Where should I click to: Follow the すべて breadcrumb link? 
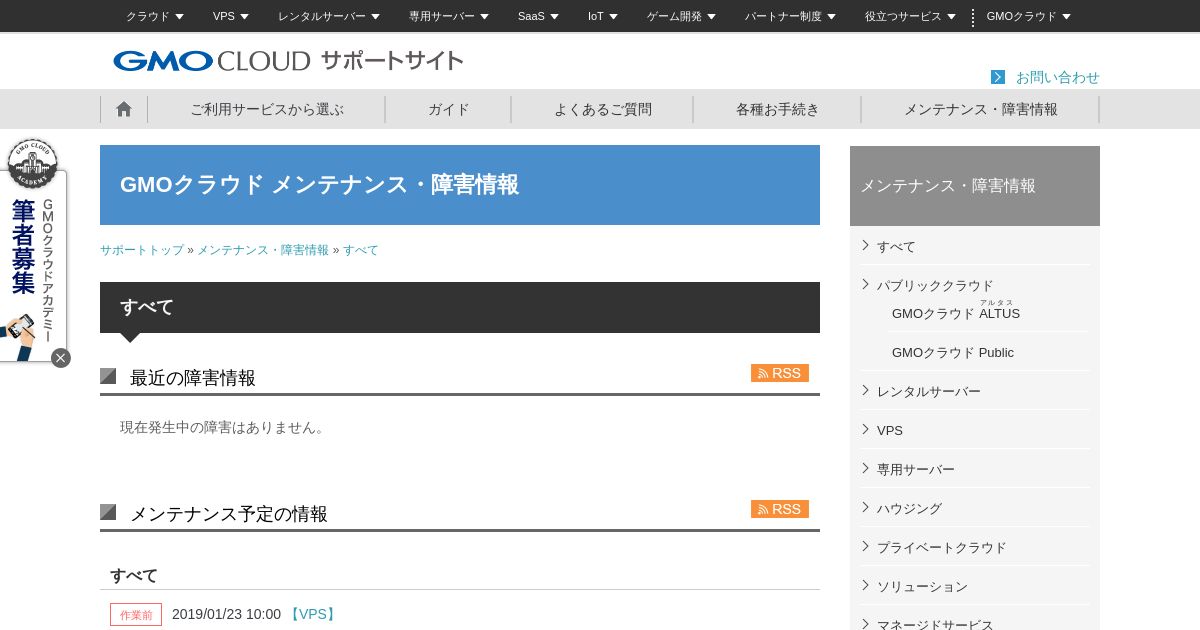click(361, 250)
